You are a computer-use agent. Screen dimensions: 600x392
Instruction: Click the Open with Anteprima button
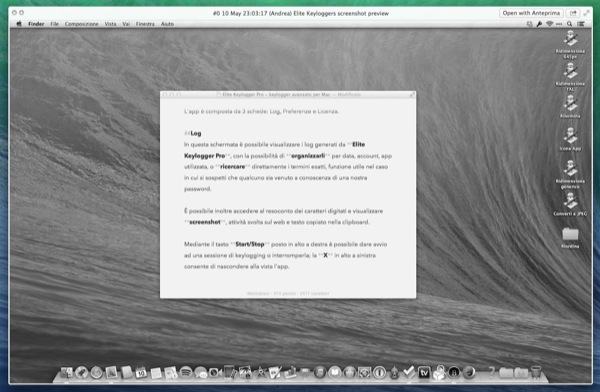(531, 13)
